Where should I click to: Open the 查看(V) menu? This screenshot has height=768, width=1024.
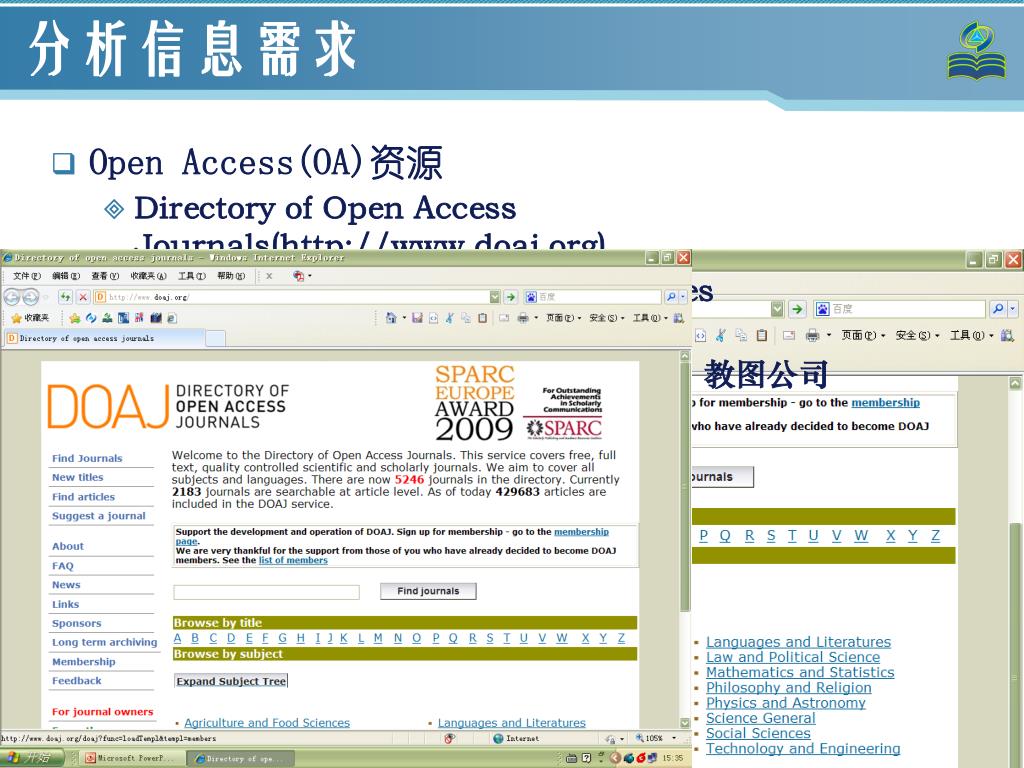(x=104, y=276)
